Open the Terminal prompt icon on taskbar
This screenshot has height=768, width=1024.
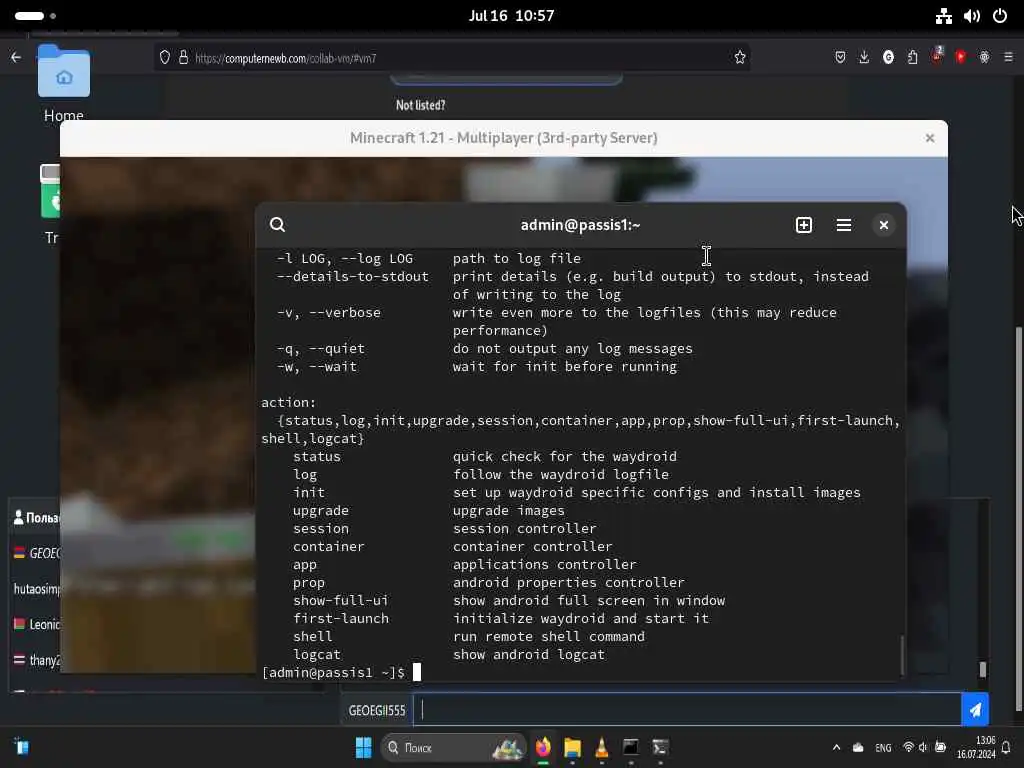pos(660,747)
